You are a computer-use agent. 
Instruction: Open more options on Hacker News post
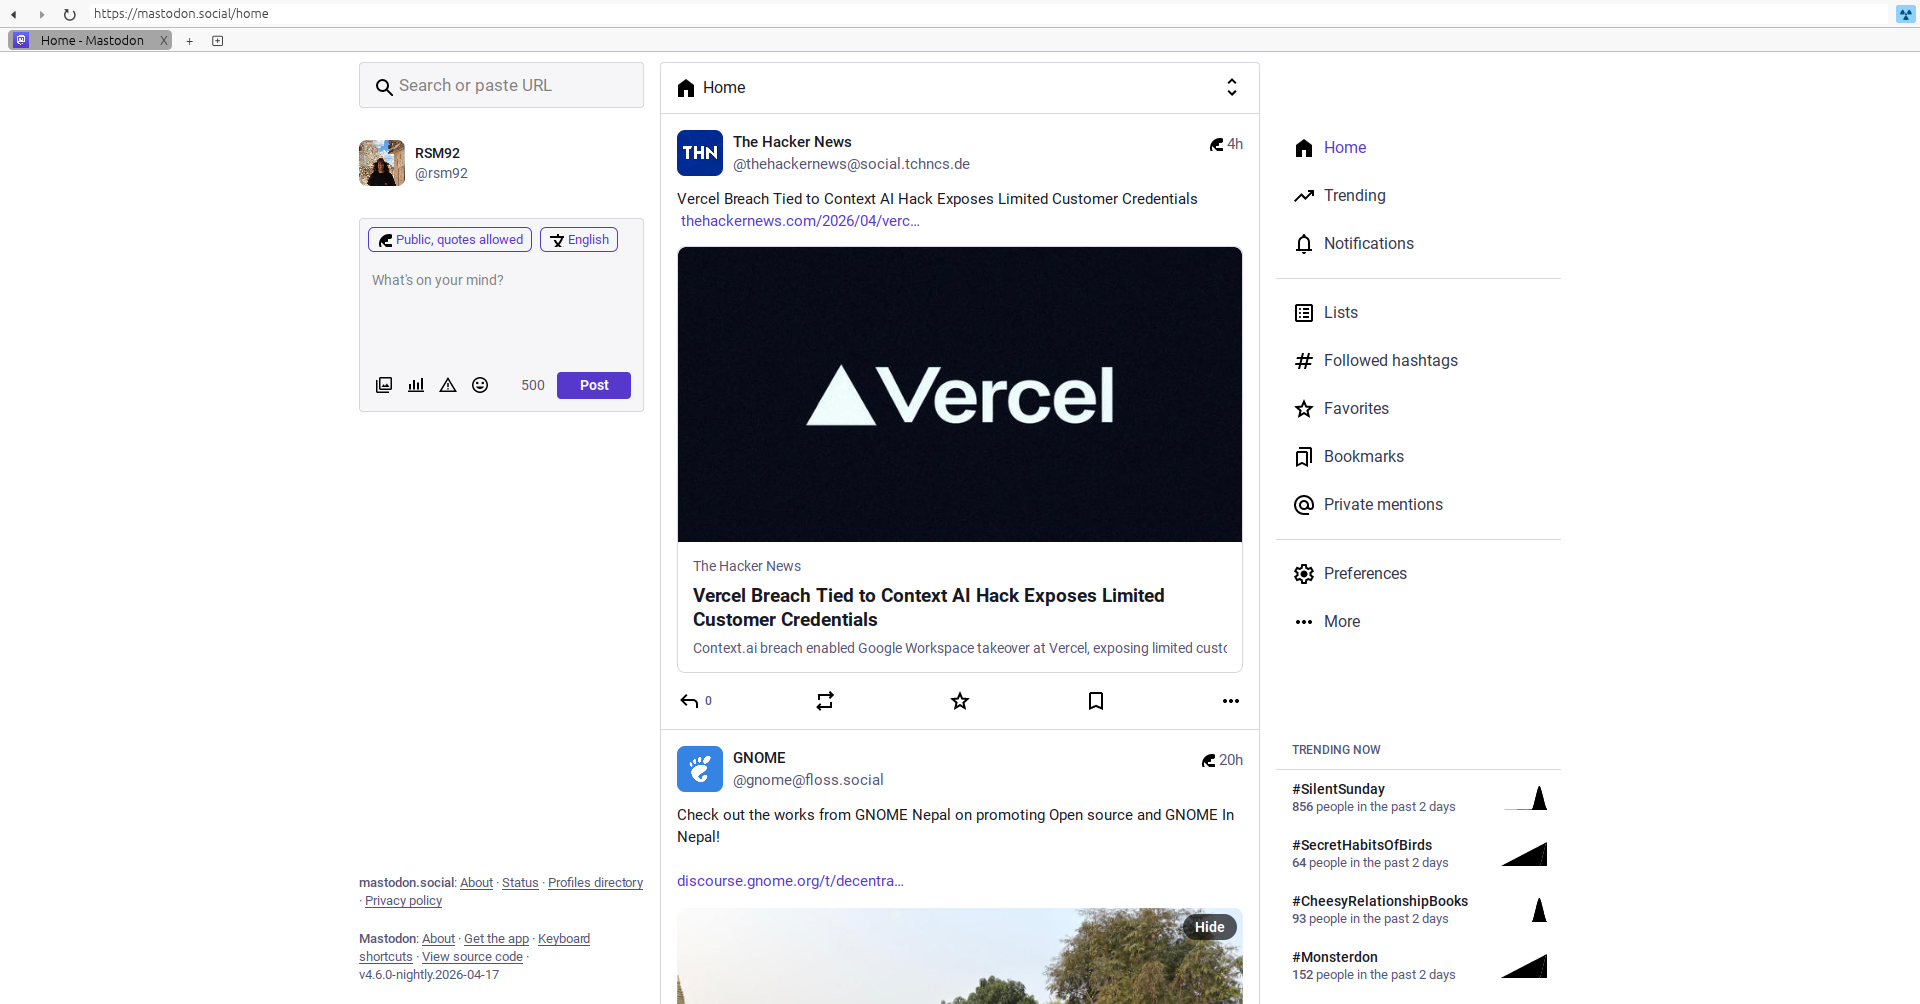[x=1230, y=701]
